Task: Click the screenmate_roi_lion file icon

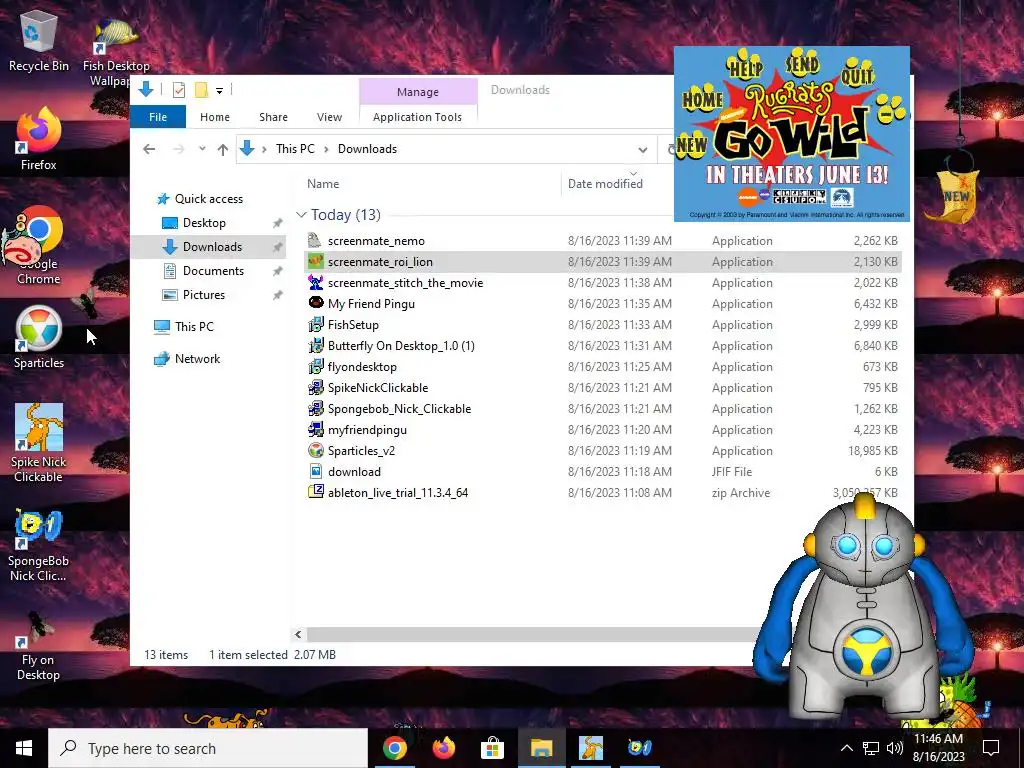Action: (x=315, y=261)
